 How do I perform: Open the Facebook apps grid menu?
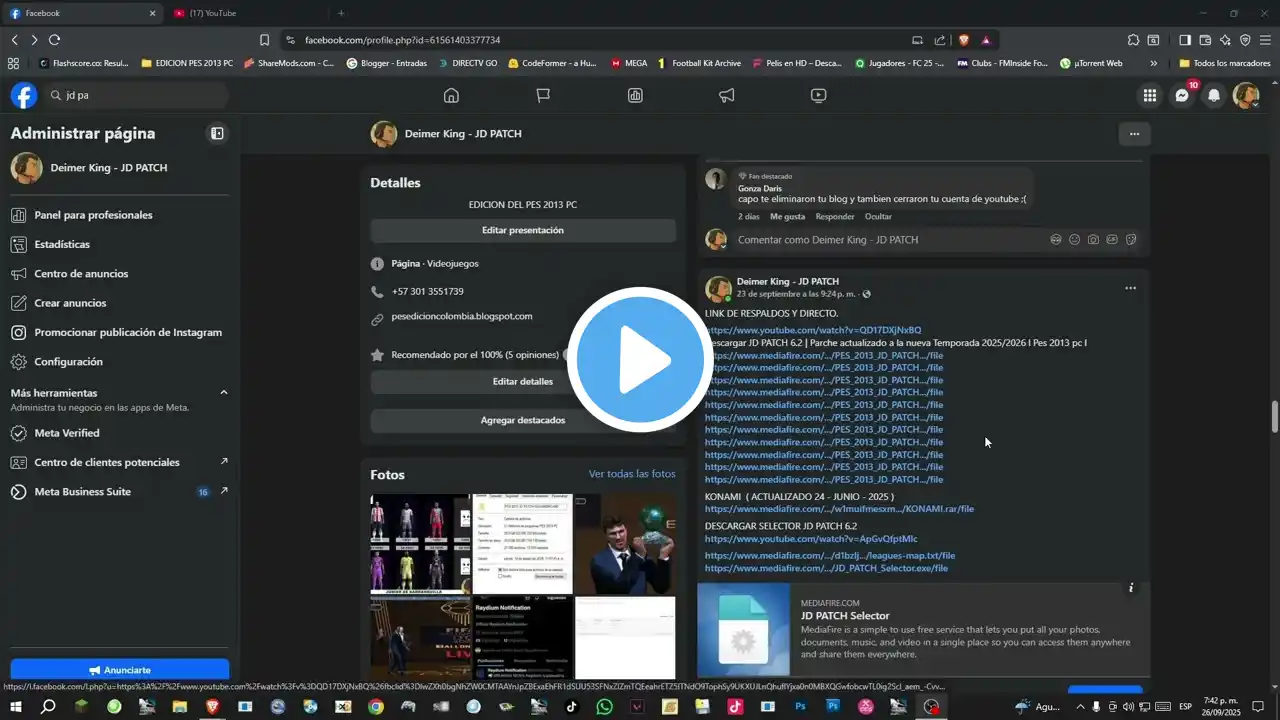coord(1150,95)
